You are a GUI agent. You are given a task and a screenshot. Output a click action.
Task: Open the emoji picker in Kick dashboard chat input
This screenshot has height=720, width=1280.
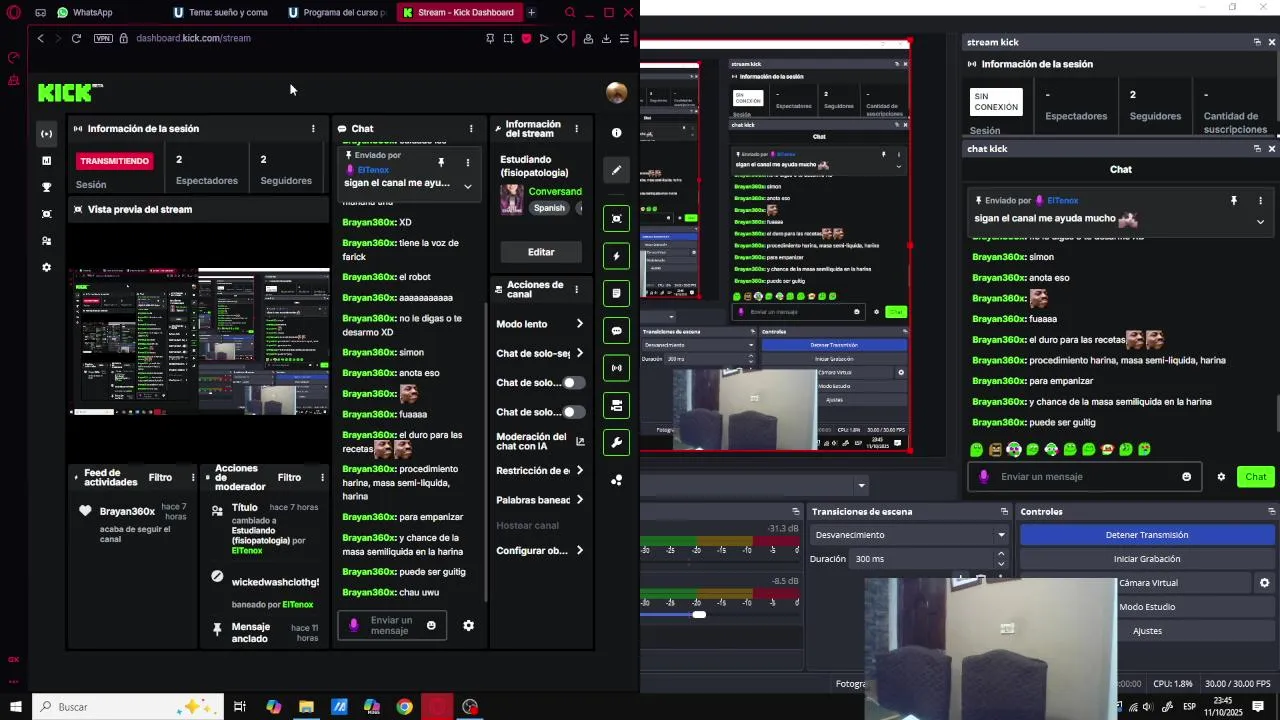(431, 626)
